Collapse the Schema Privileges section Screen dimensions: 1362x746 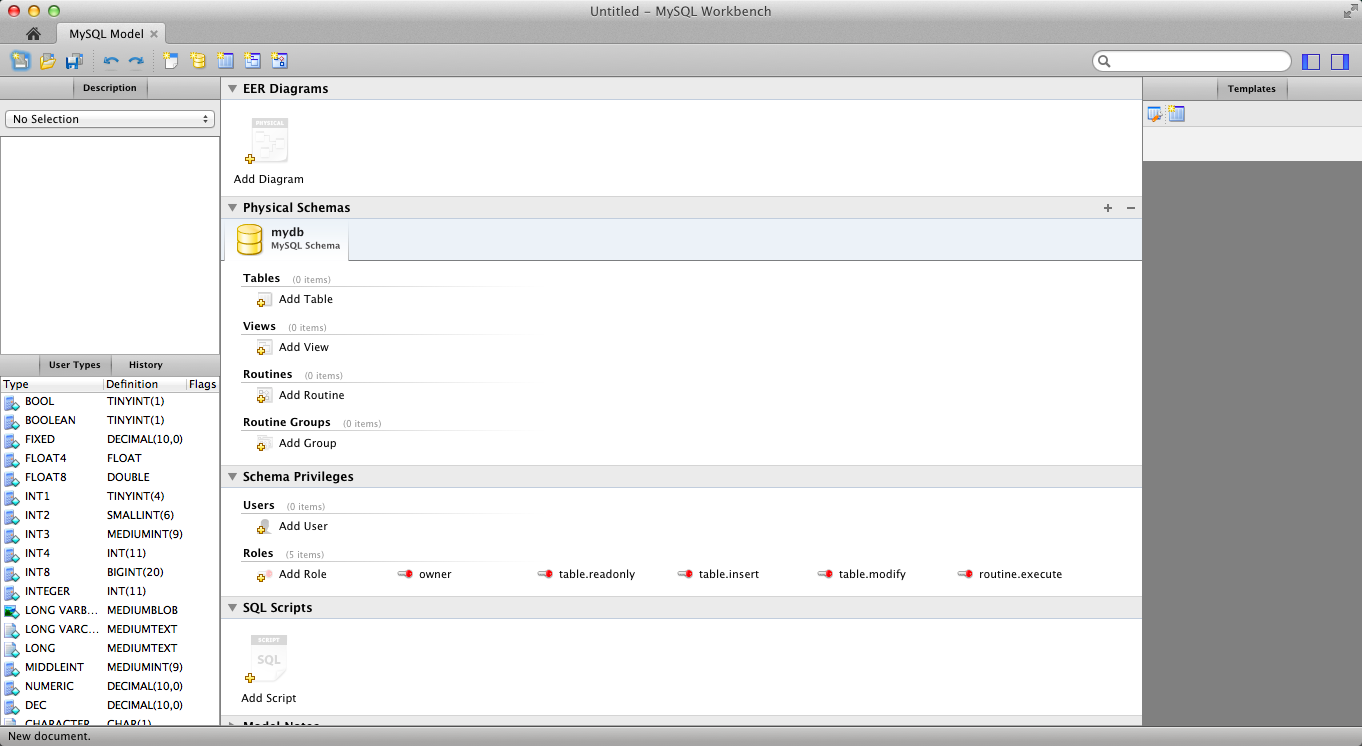[232, 477]
